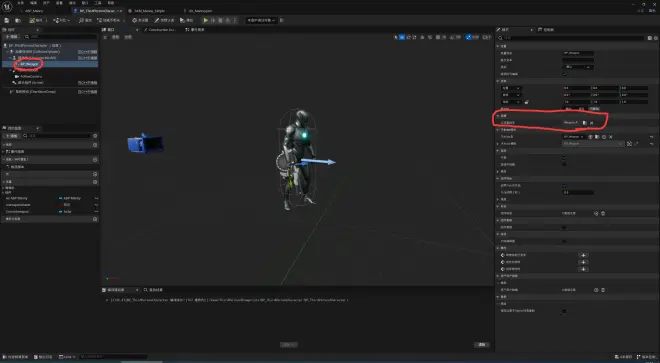Open the debug object dropdown in toolbar
This screenshot has height=363, width=660.
(261, 20)
